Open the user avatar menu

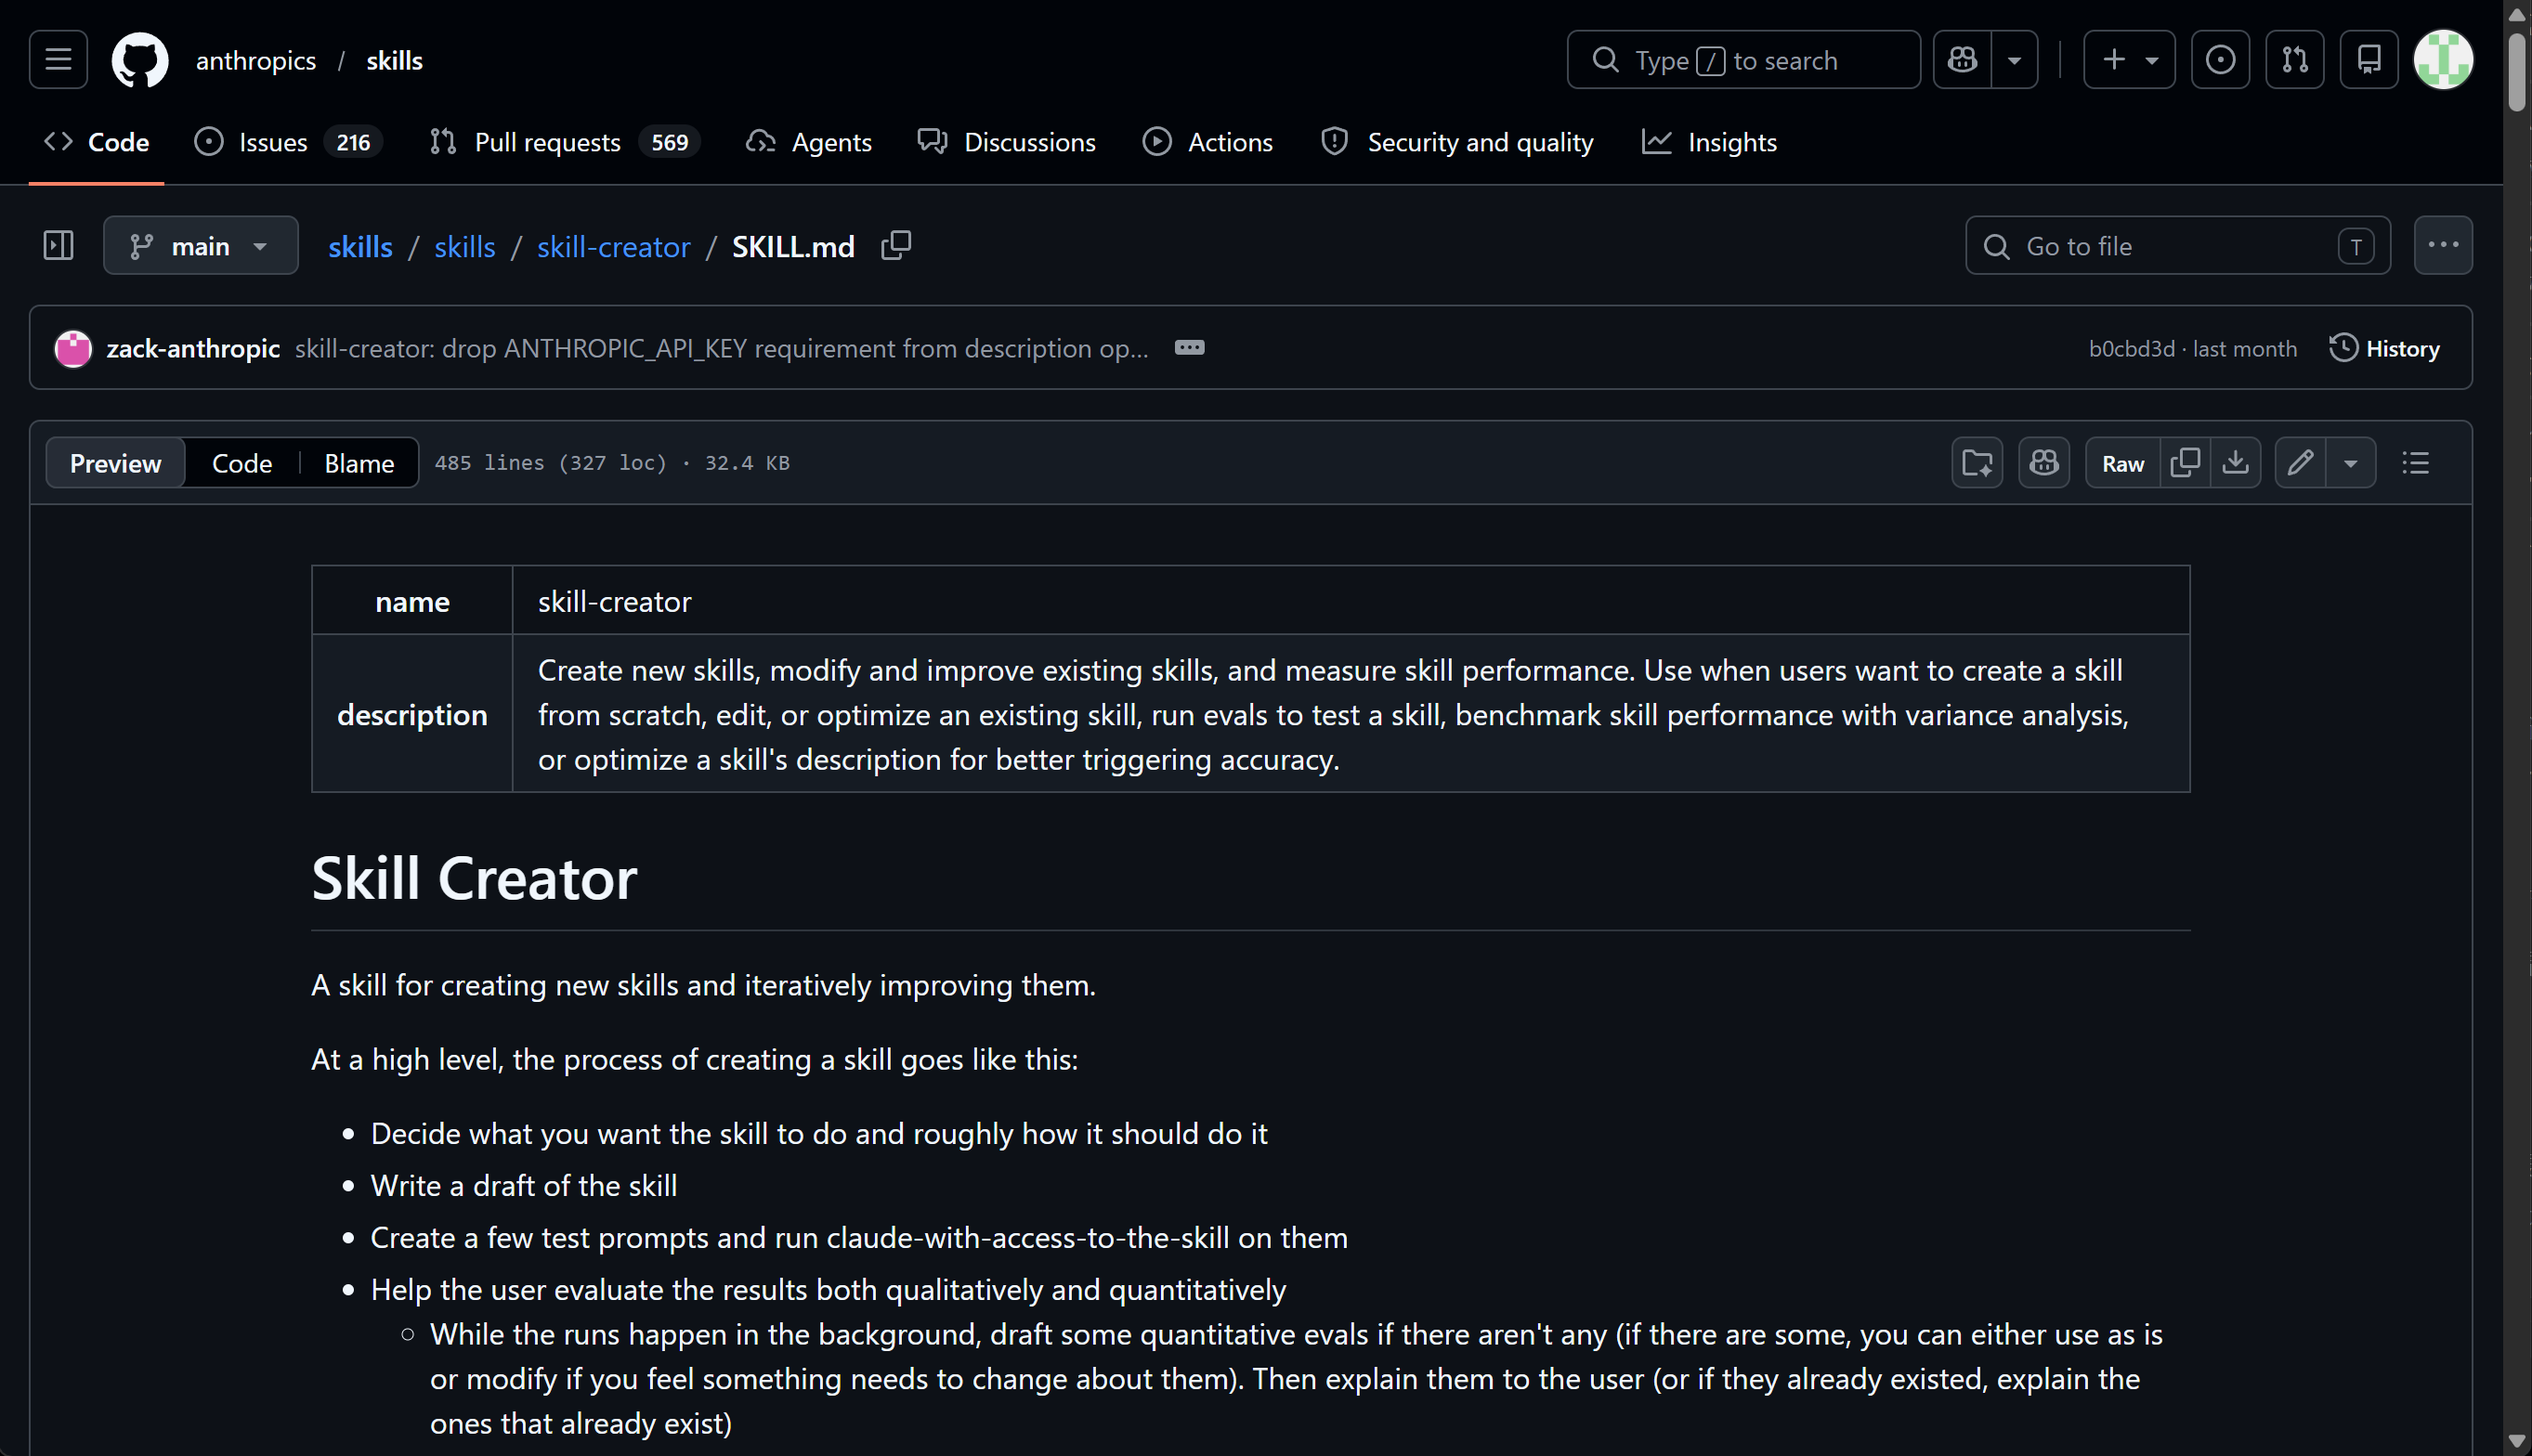coord(2443,60)
